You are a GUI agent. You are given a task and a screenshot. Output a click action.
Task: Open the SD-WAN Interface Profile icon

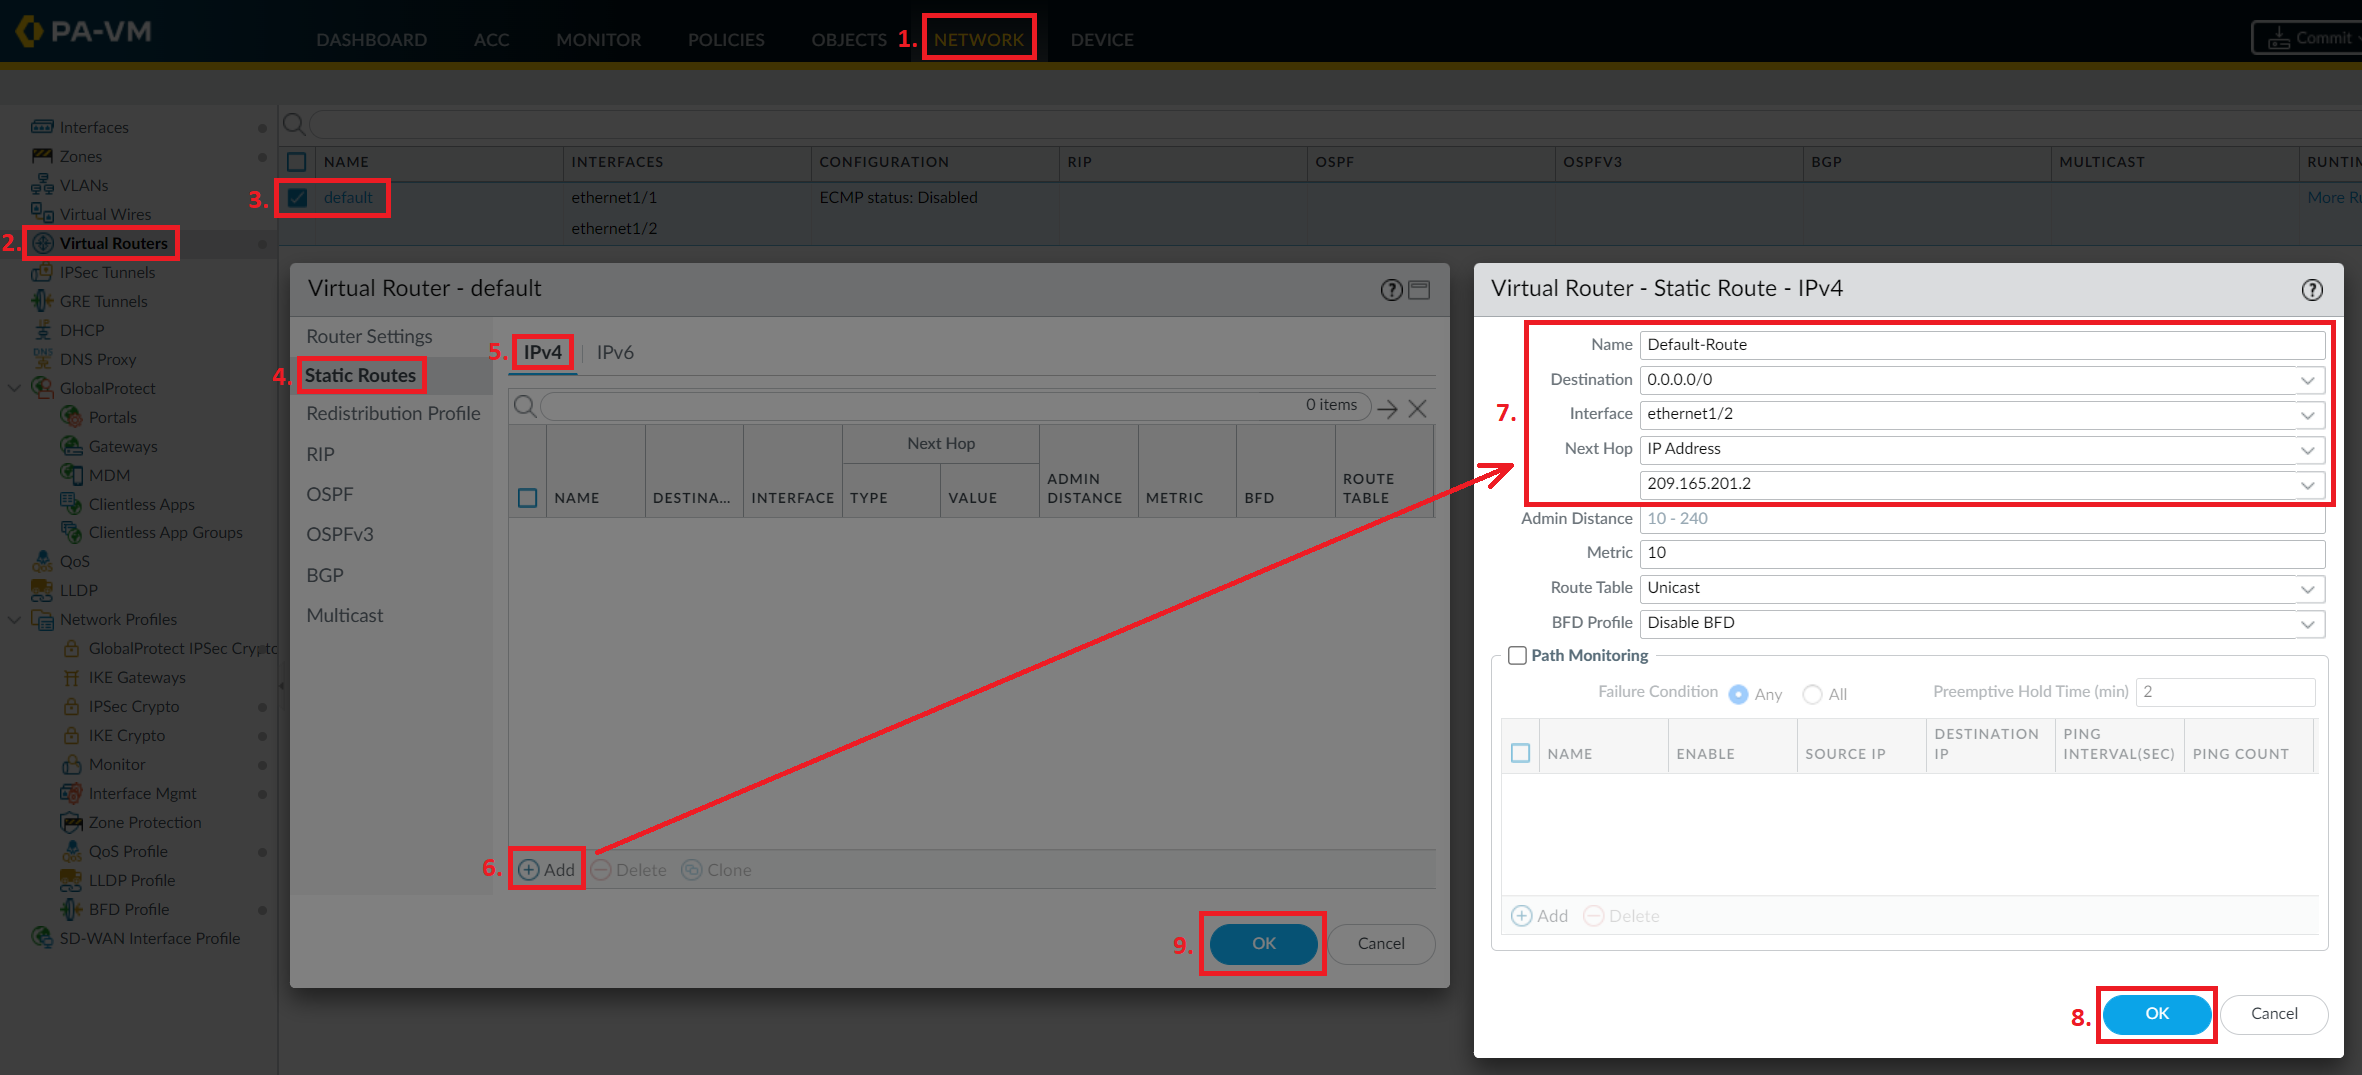click(42, 938)
